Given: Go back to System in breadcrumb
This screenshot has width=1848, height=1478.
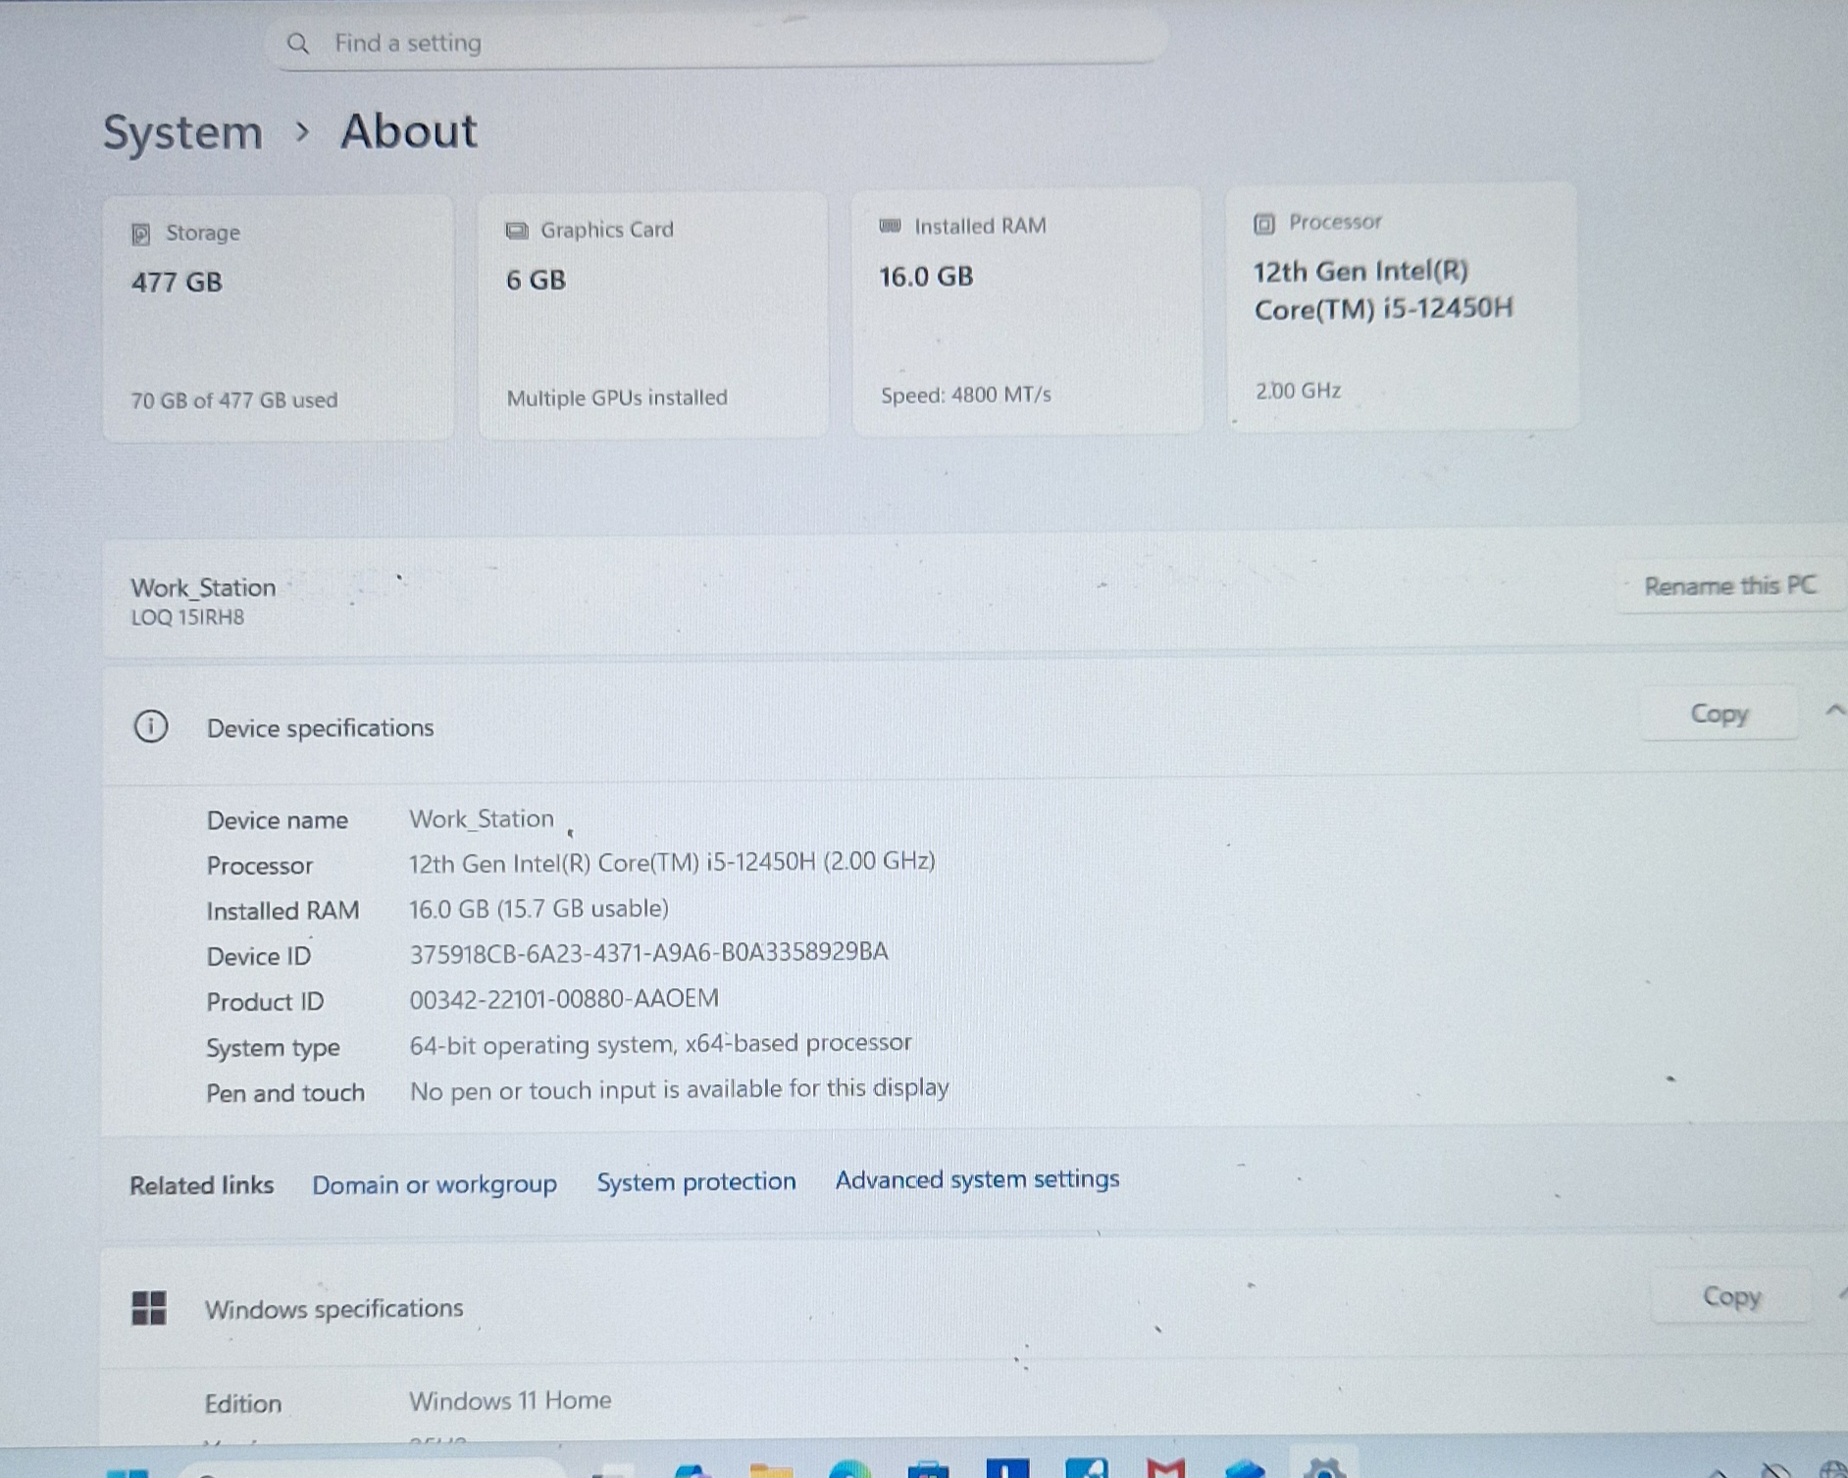Looking at the screenshot, I should pos(183,133).
